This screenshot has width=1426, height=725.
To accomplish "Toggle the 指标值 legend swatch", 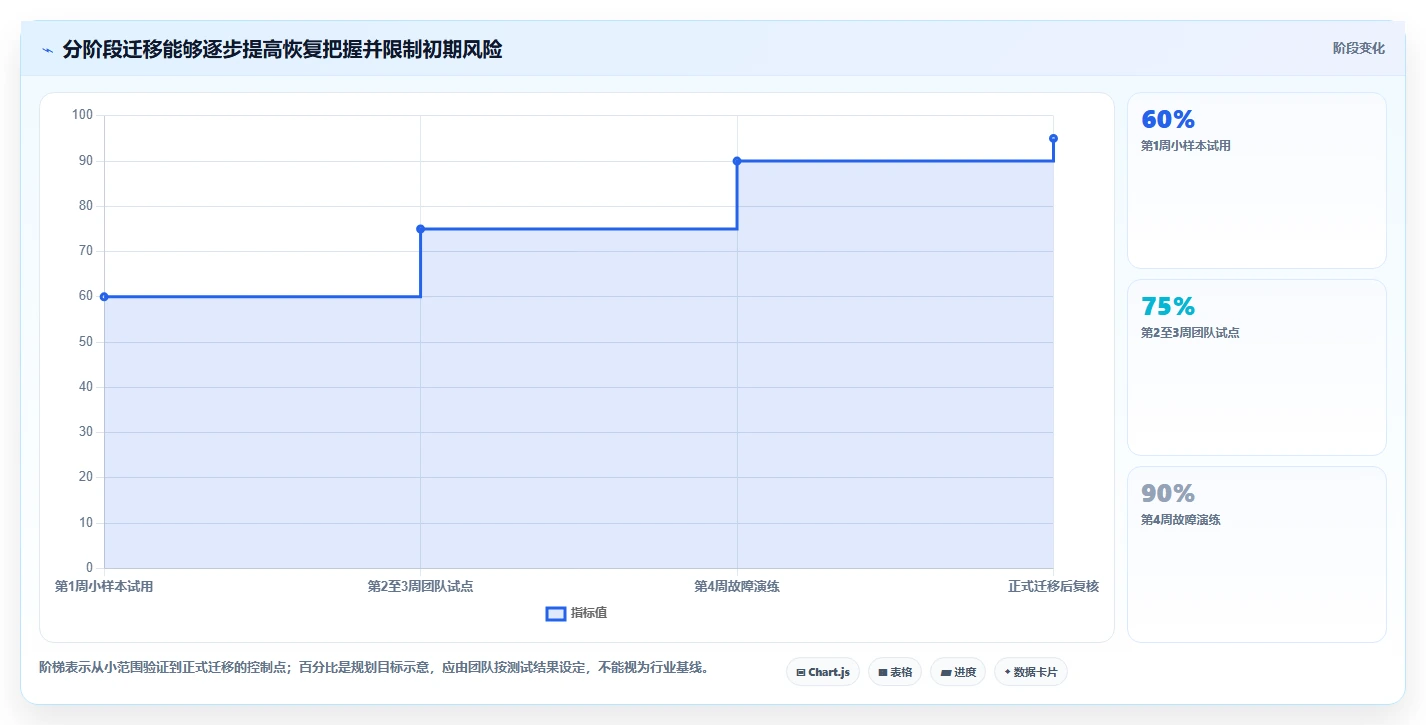I will pos(556,613).
